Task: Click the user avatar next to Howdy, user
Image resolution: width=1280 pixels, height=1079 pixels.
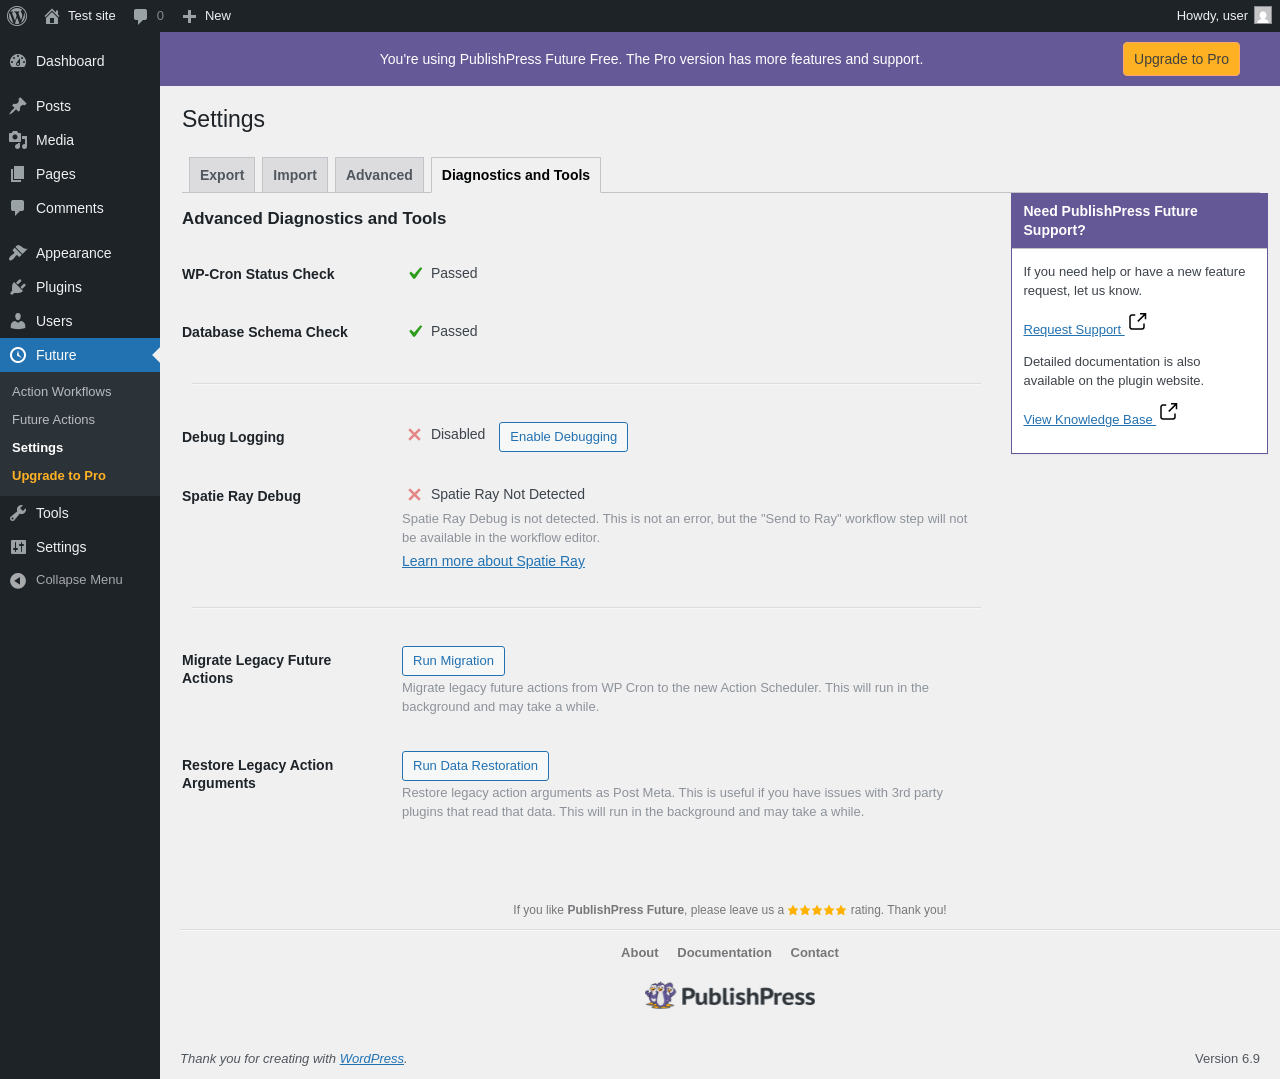Action: click(x=1263, y=16)
